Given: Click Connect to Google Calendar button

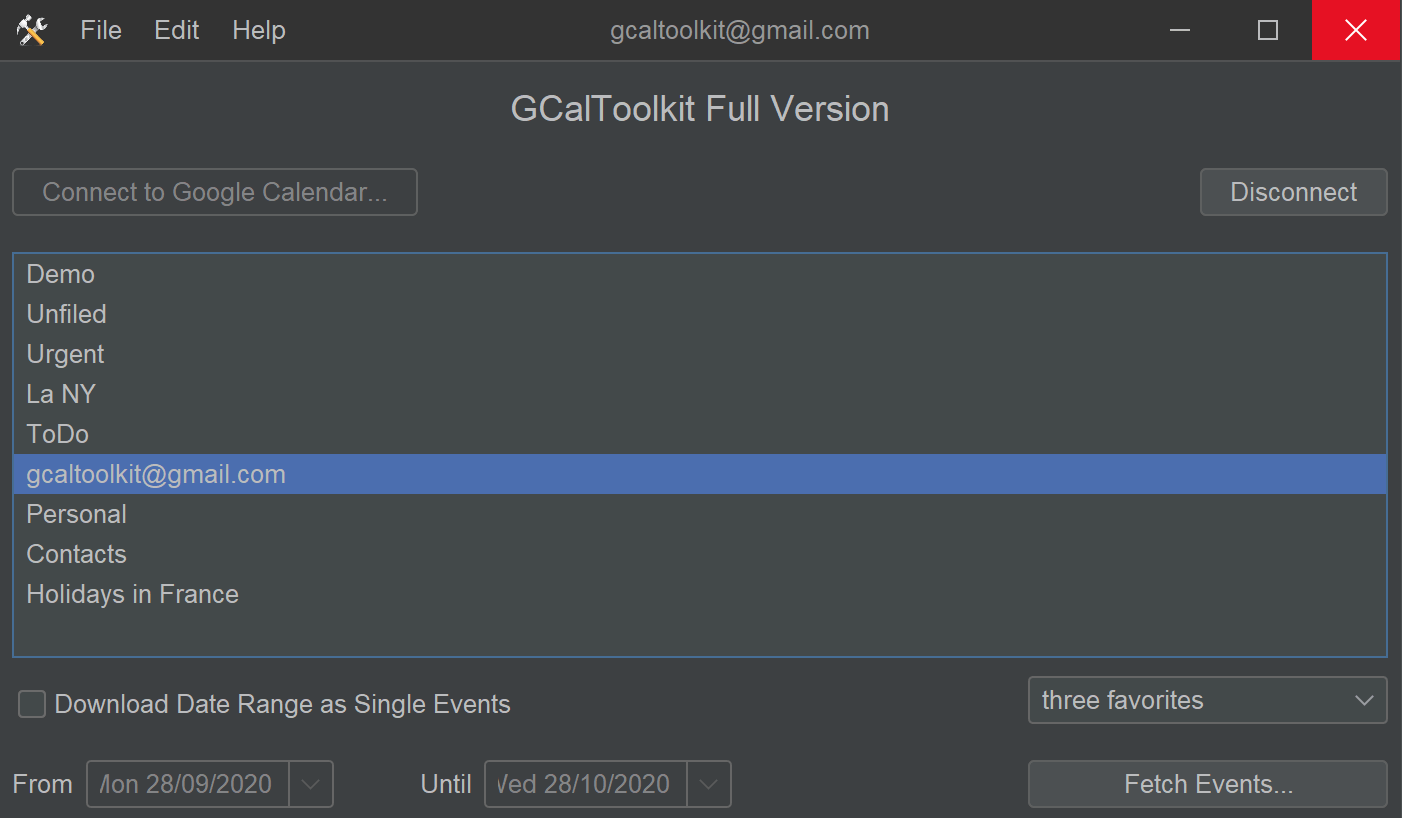Looking at the screenshot, I should tap(215, 192).
